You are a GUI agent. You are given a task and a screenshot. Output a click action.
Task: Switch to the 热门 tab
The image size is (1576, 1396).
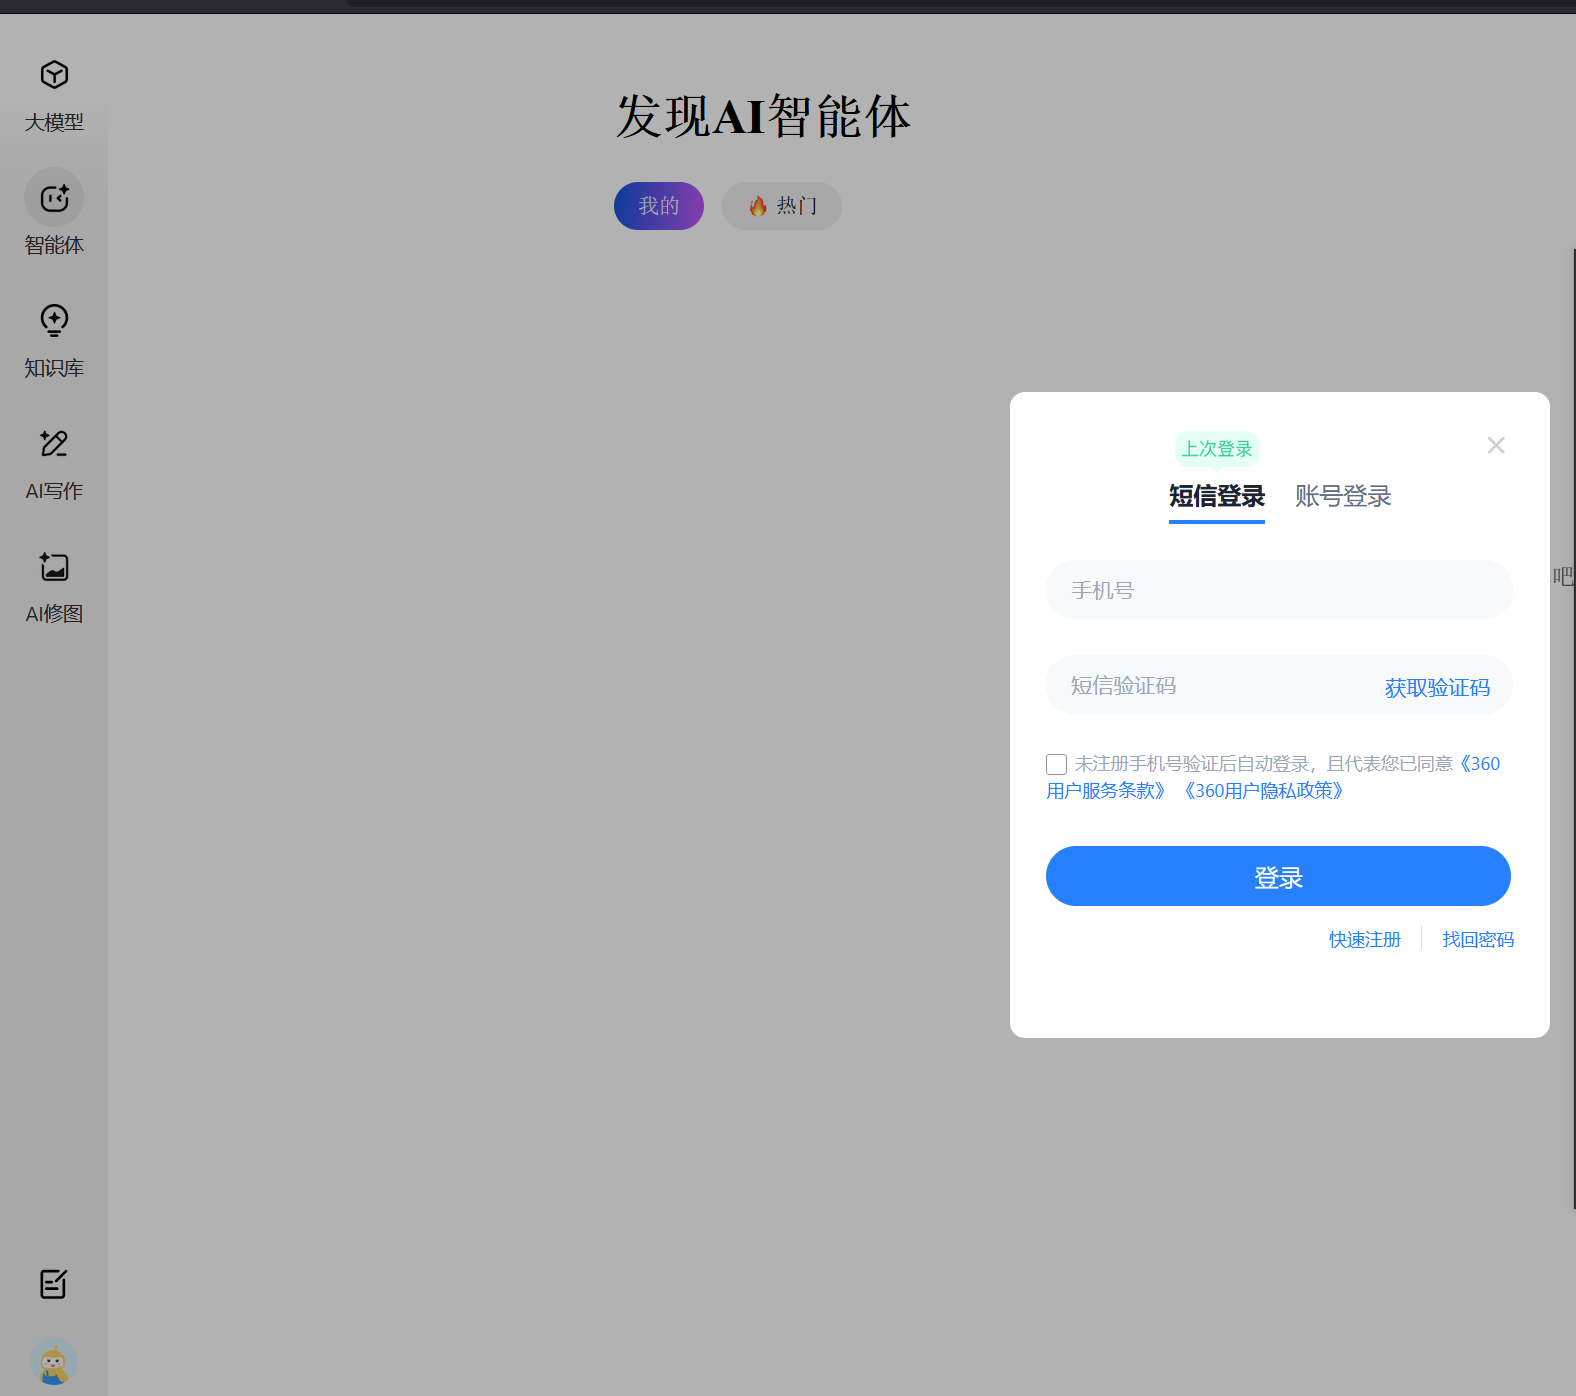[x=782, y=206]
